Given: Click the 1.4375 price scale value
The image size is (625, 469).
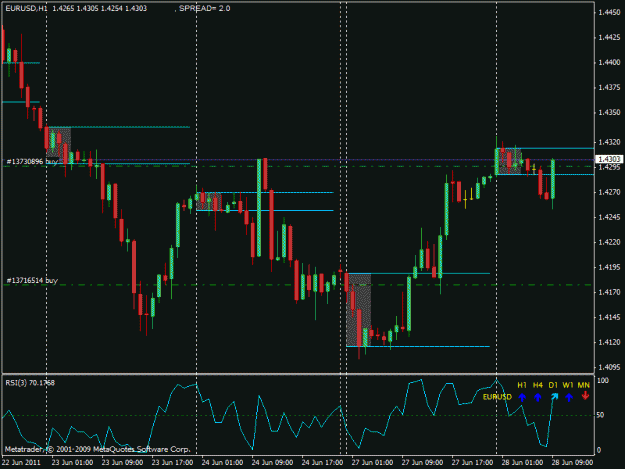Looking at the screenshot, I should (x=609, y=88).
